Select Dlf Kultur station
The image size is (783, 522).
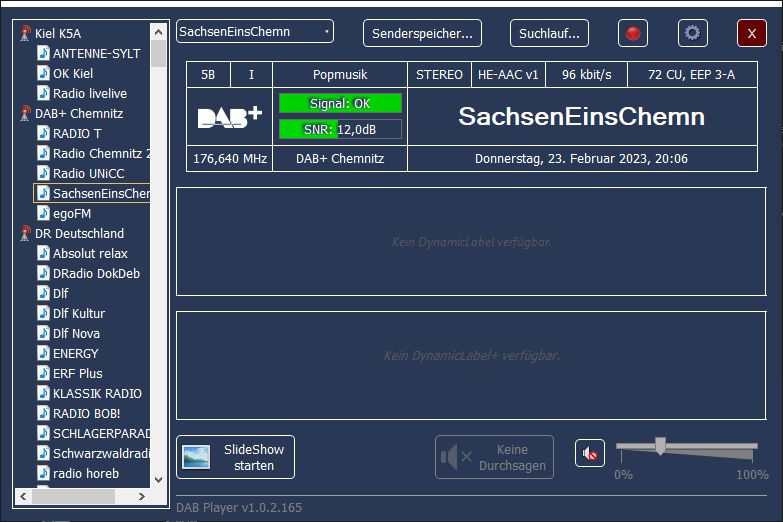coord(78,313)
